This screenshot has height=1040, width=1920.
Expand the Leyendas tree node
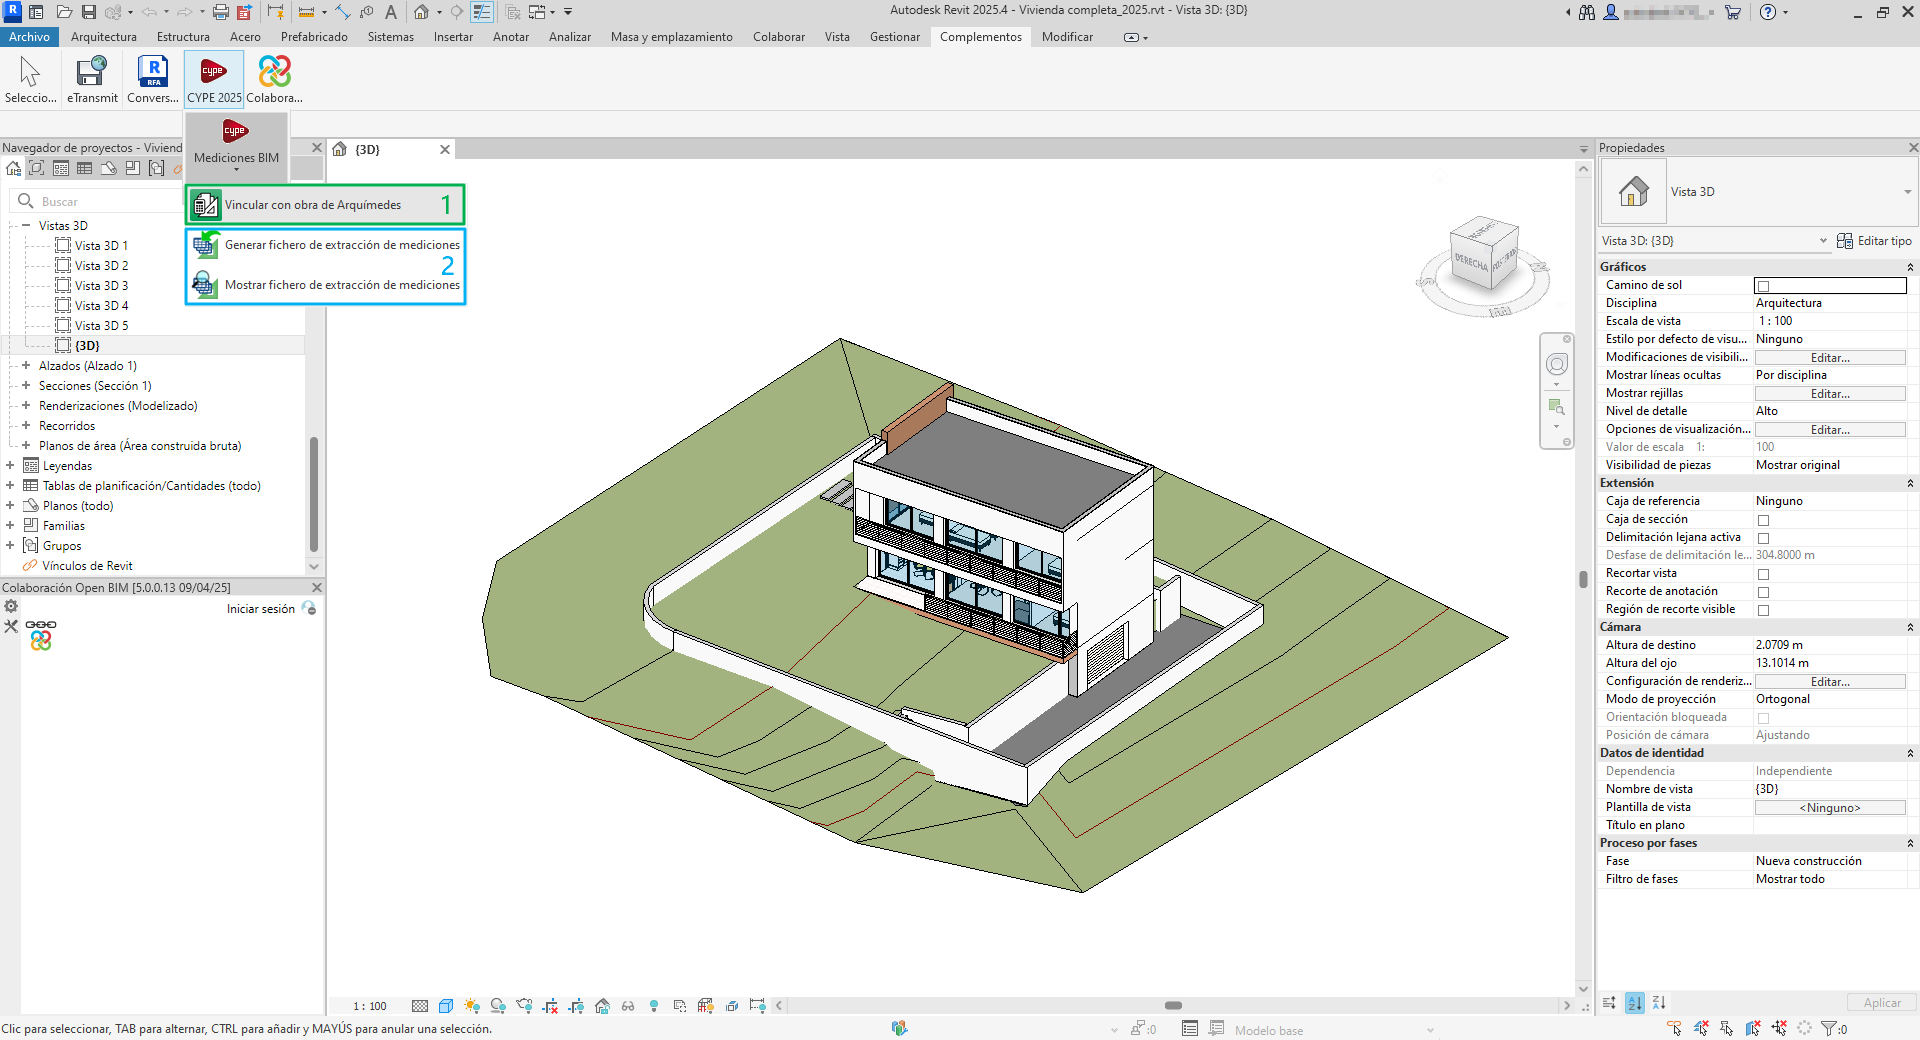[x=10, y=466]
